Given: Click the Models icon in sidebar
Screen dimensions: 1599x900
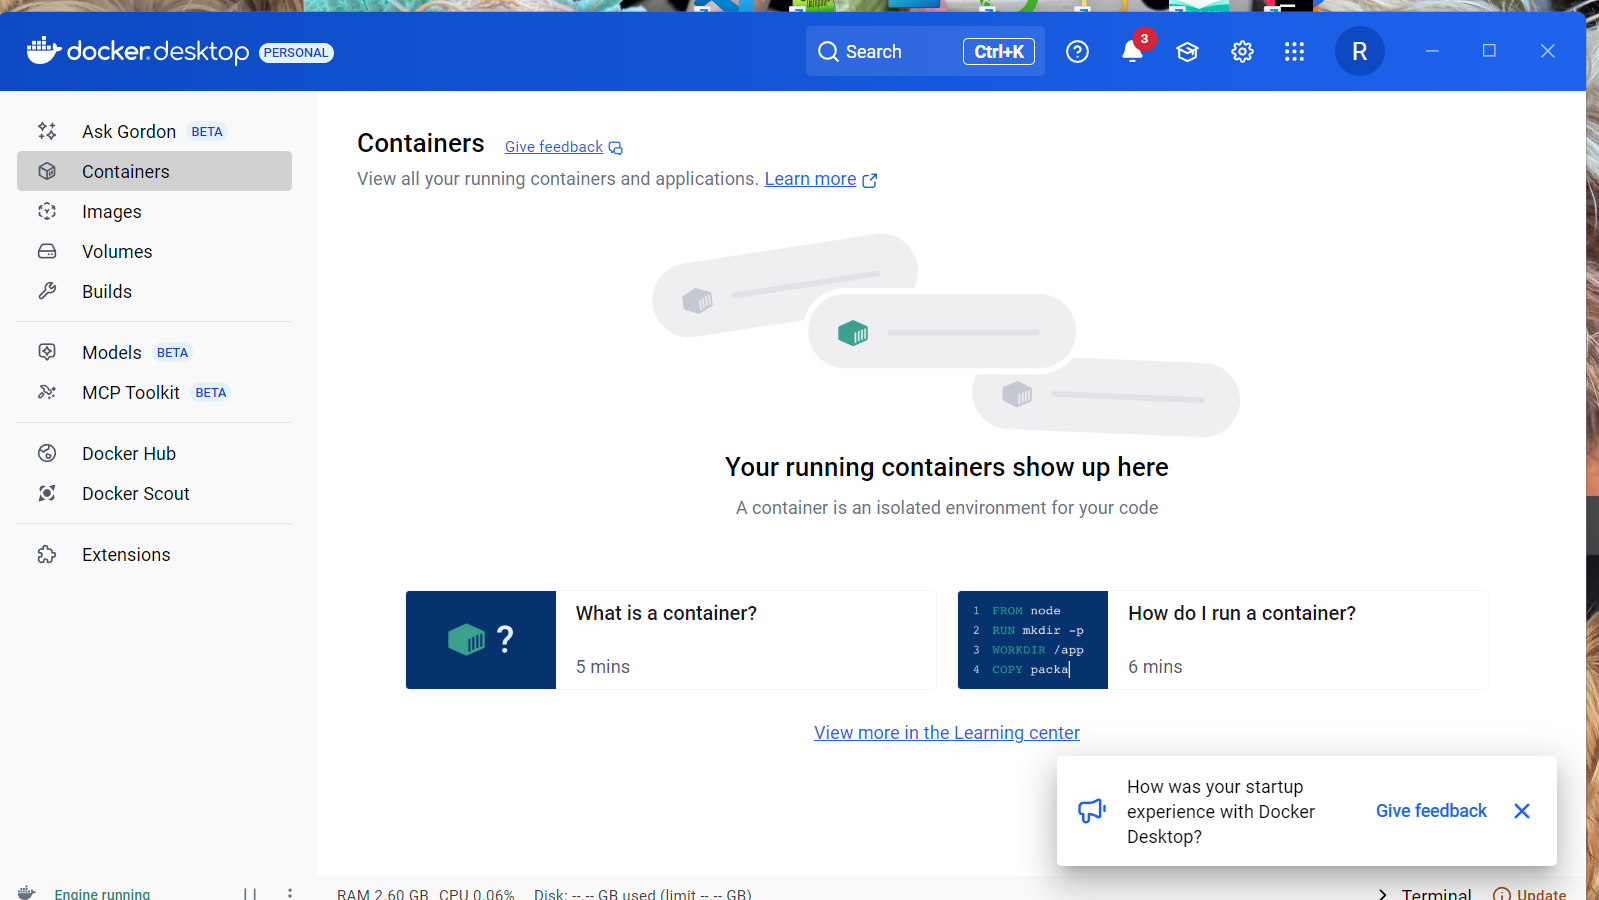Looking at the screenshot, I should (47, 352).
